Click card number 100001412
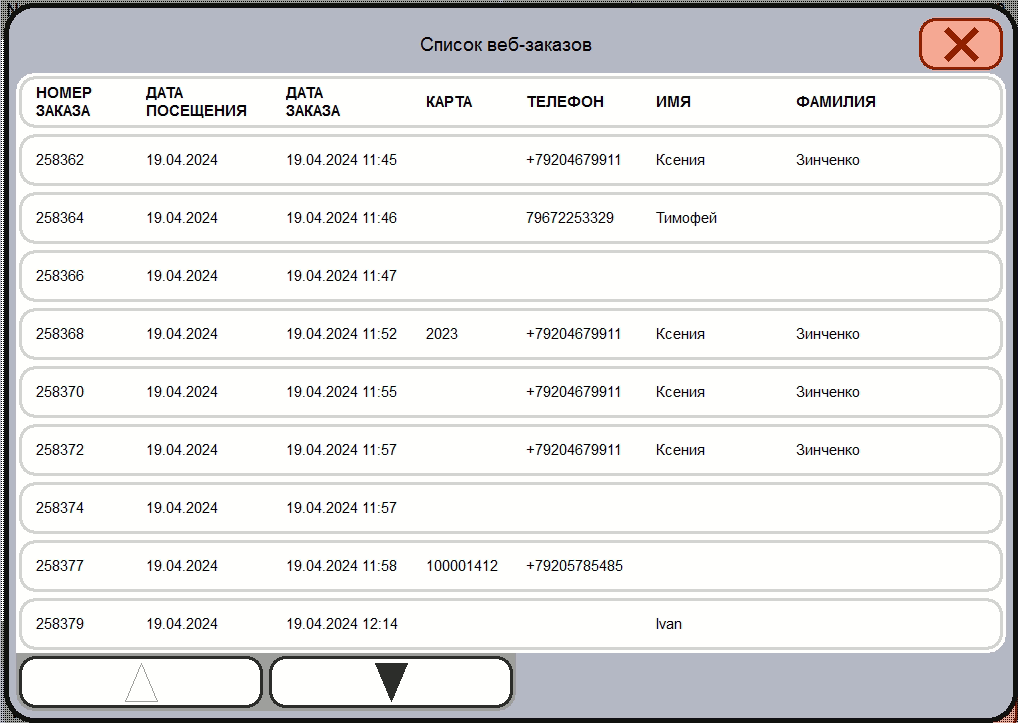The image size is (1018, 723). coord(462,566)
